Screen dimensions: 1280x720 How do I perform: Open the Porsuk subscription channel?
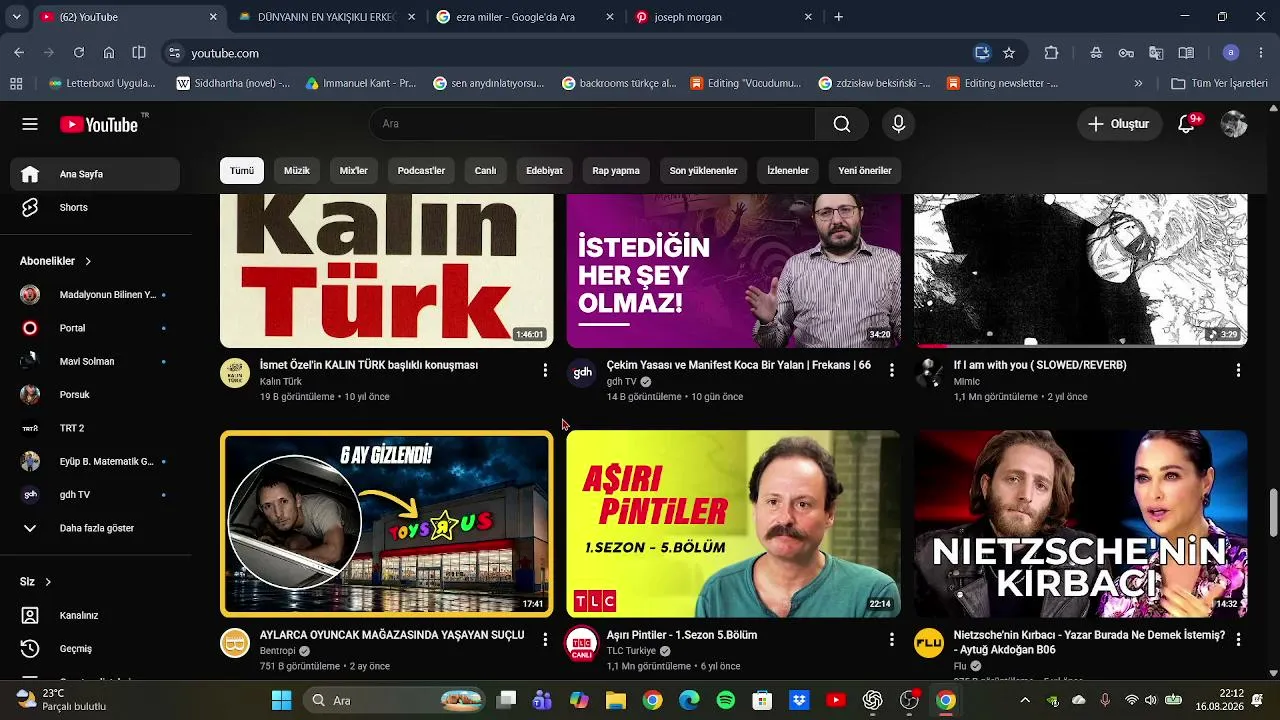[x=96, y=395]
